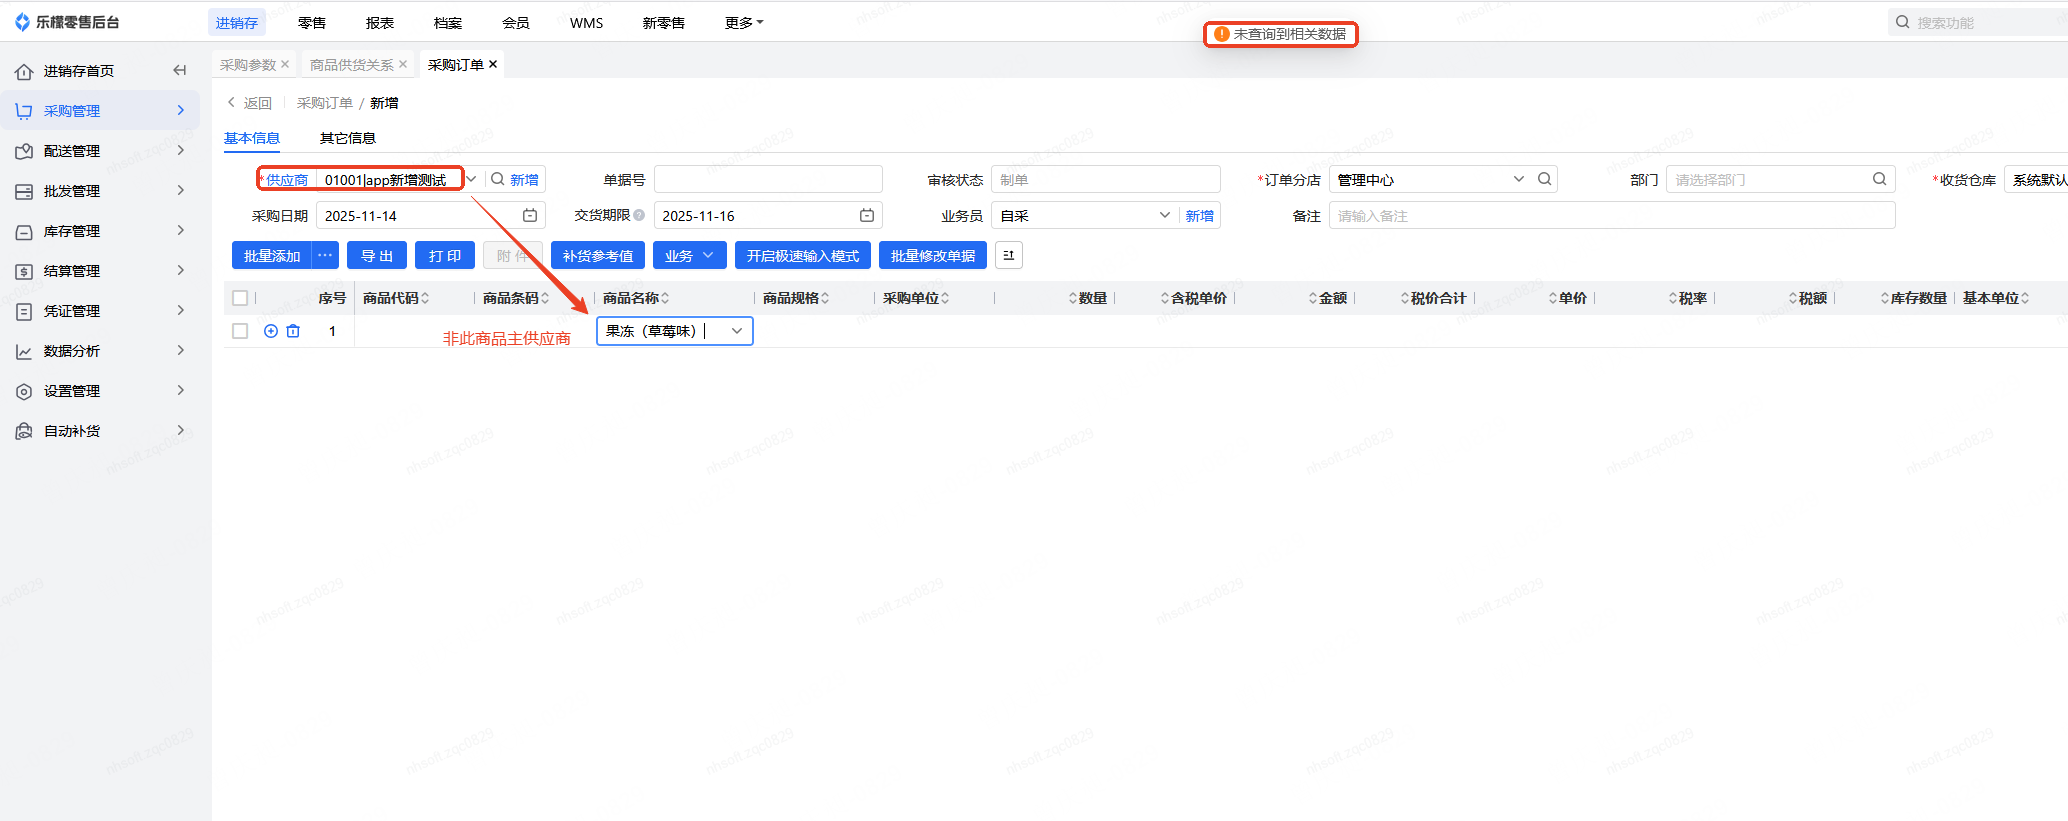The height and width of the screenshot is (821, 2068).
Task: Open the 业务员 dropdown
Action: pyautogui.click(x=1165, y=215)
